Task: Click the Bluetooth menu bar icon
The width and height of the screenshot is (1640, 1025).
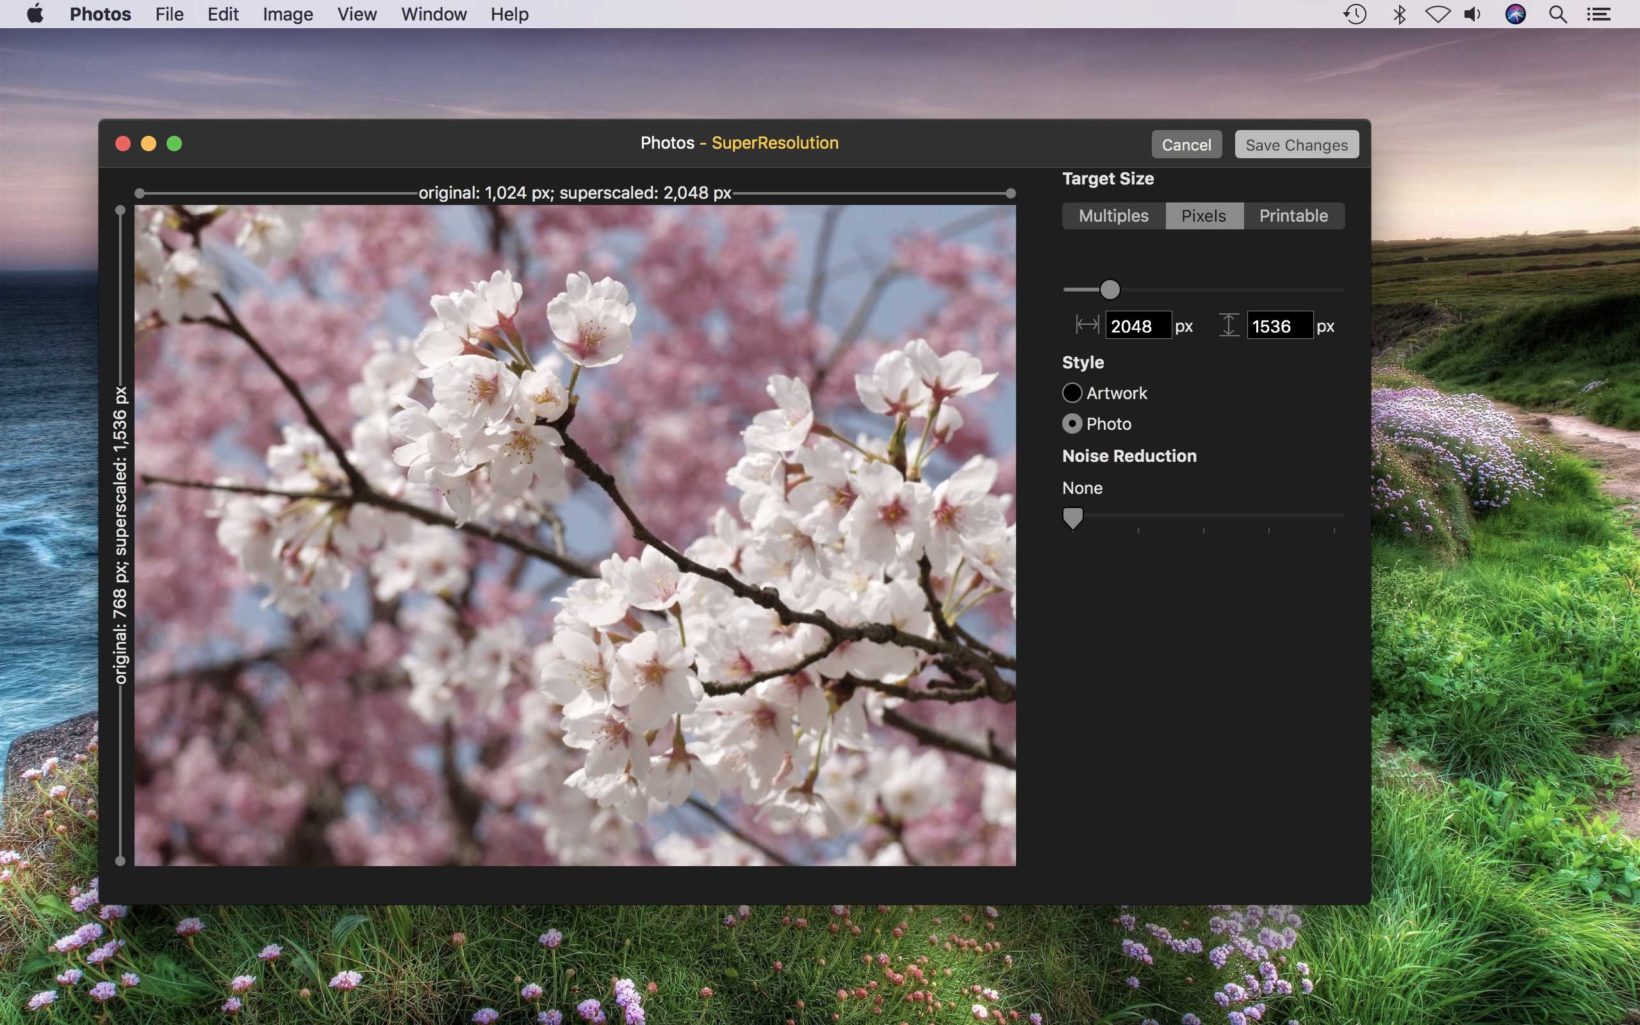Action: 1399,14
